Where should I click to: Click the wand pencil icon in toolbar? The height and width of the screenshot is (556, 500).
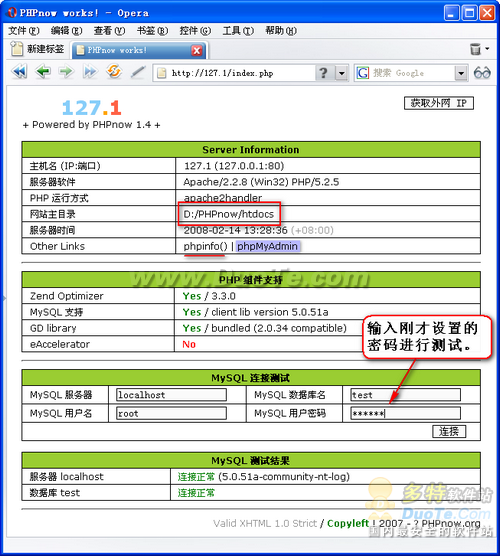[138, 72]
